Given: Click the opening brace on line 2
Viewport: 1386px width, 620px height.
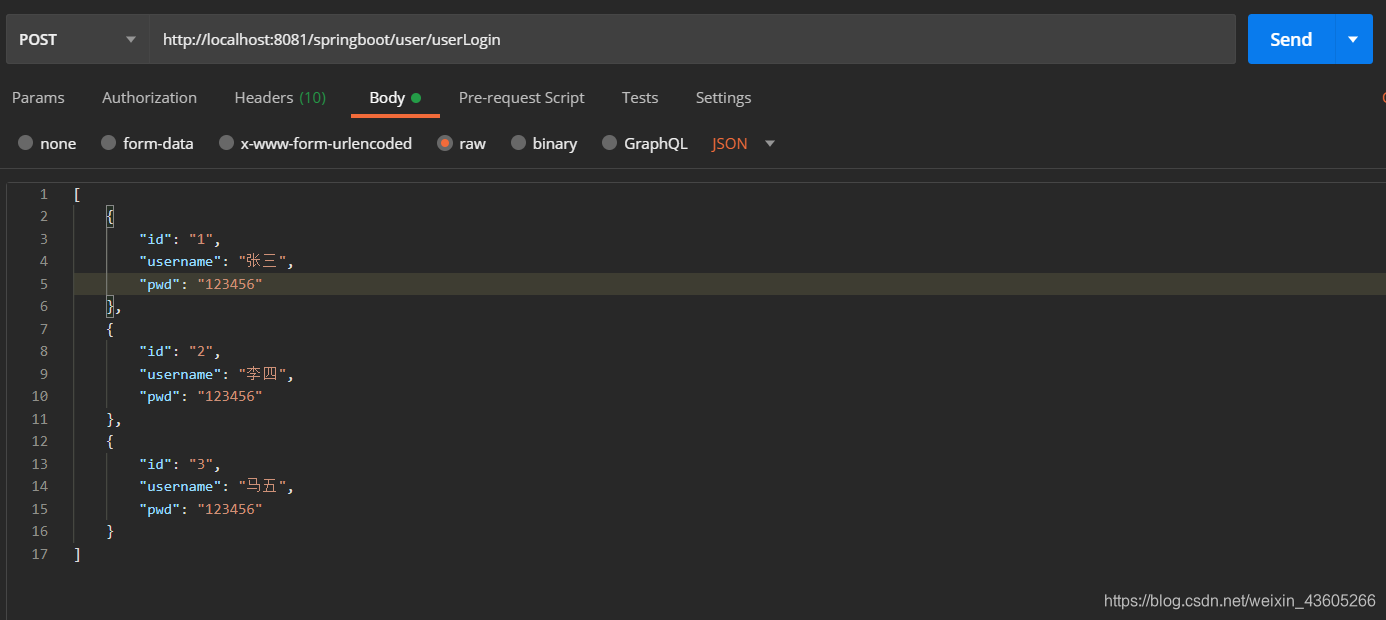Looking at the screenshot, I should tap(110, 216).
